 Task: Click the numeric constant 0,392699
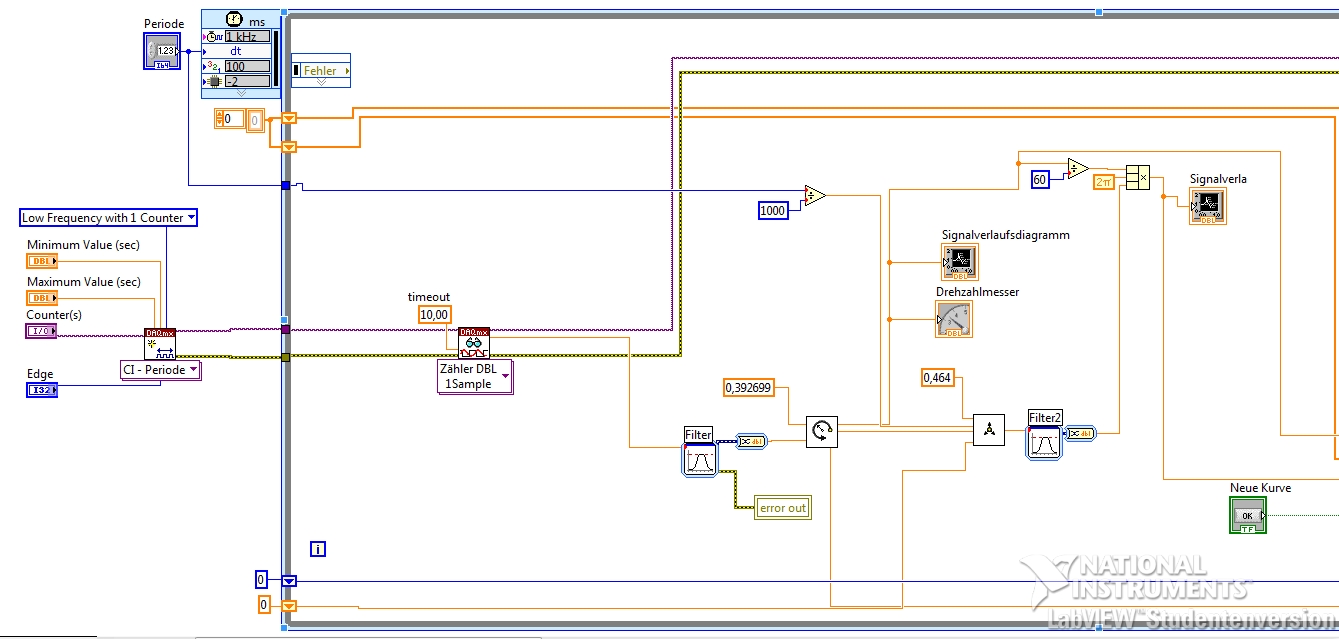tap(749, 386)
